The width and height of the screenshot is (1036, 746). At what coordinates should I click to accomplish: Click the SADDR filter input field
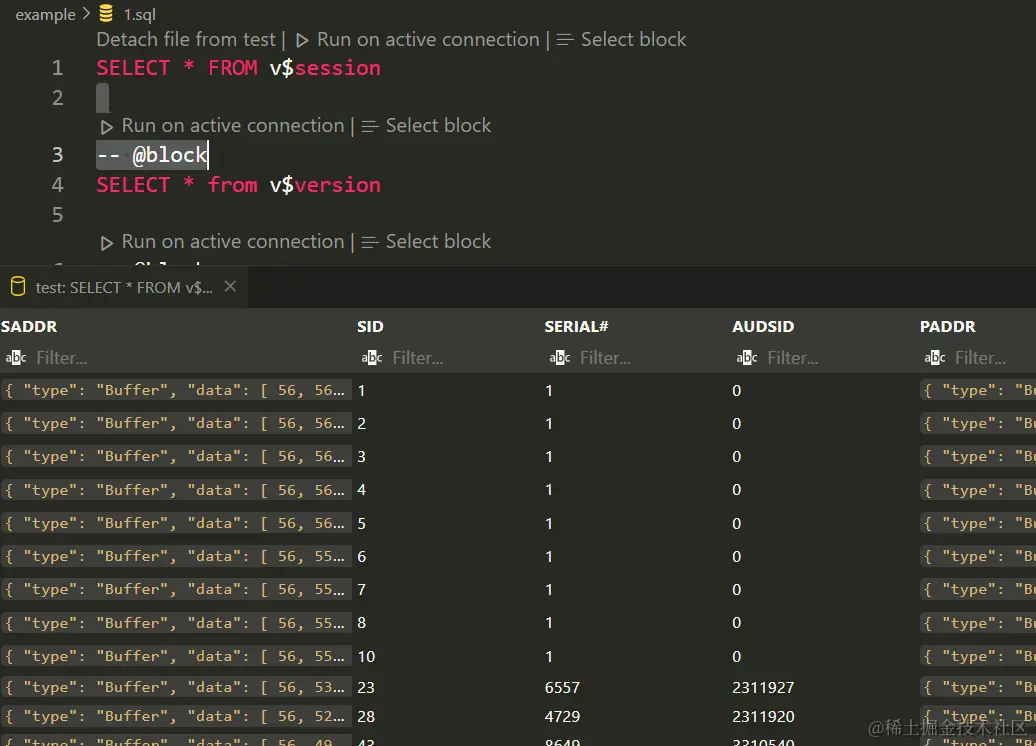[x=192, y=357]
